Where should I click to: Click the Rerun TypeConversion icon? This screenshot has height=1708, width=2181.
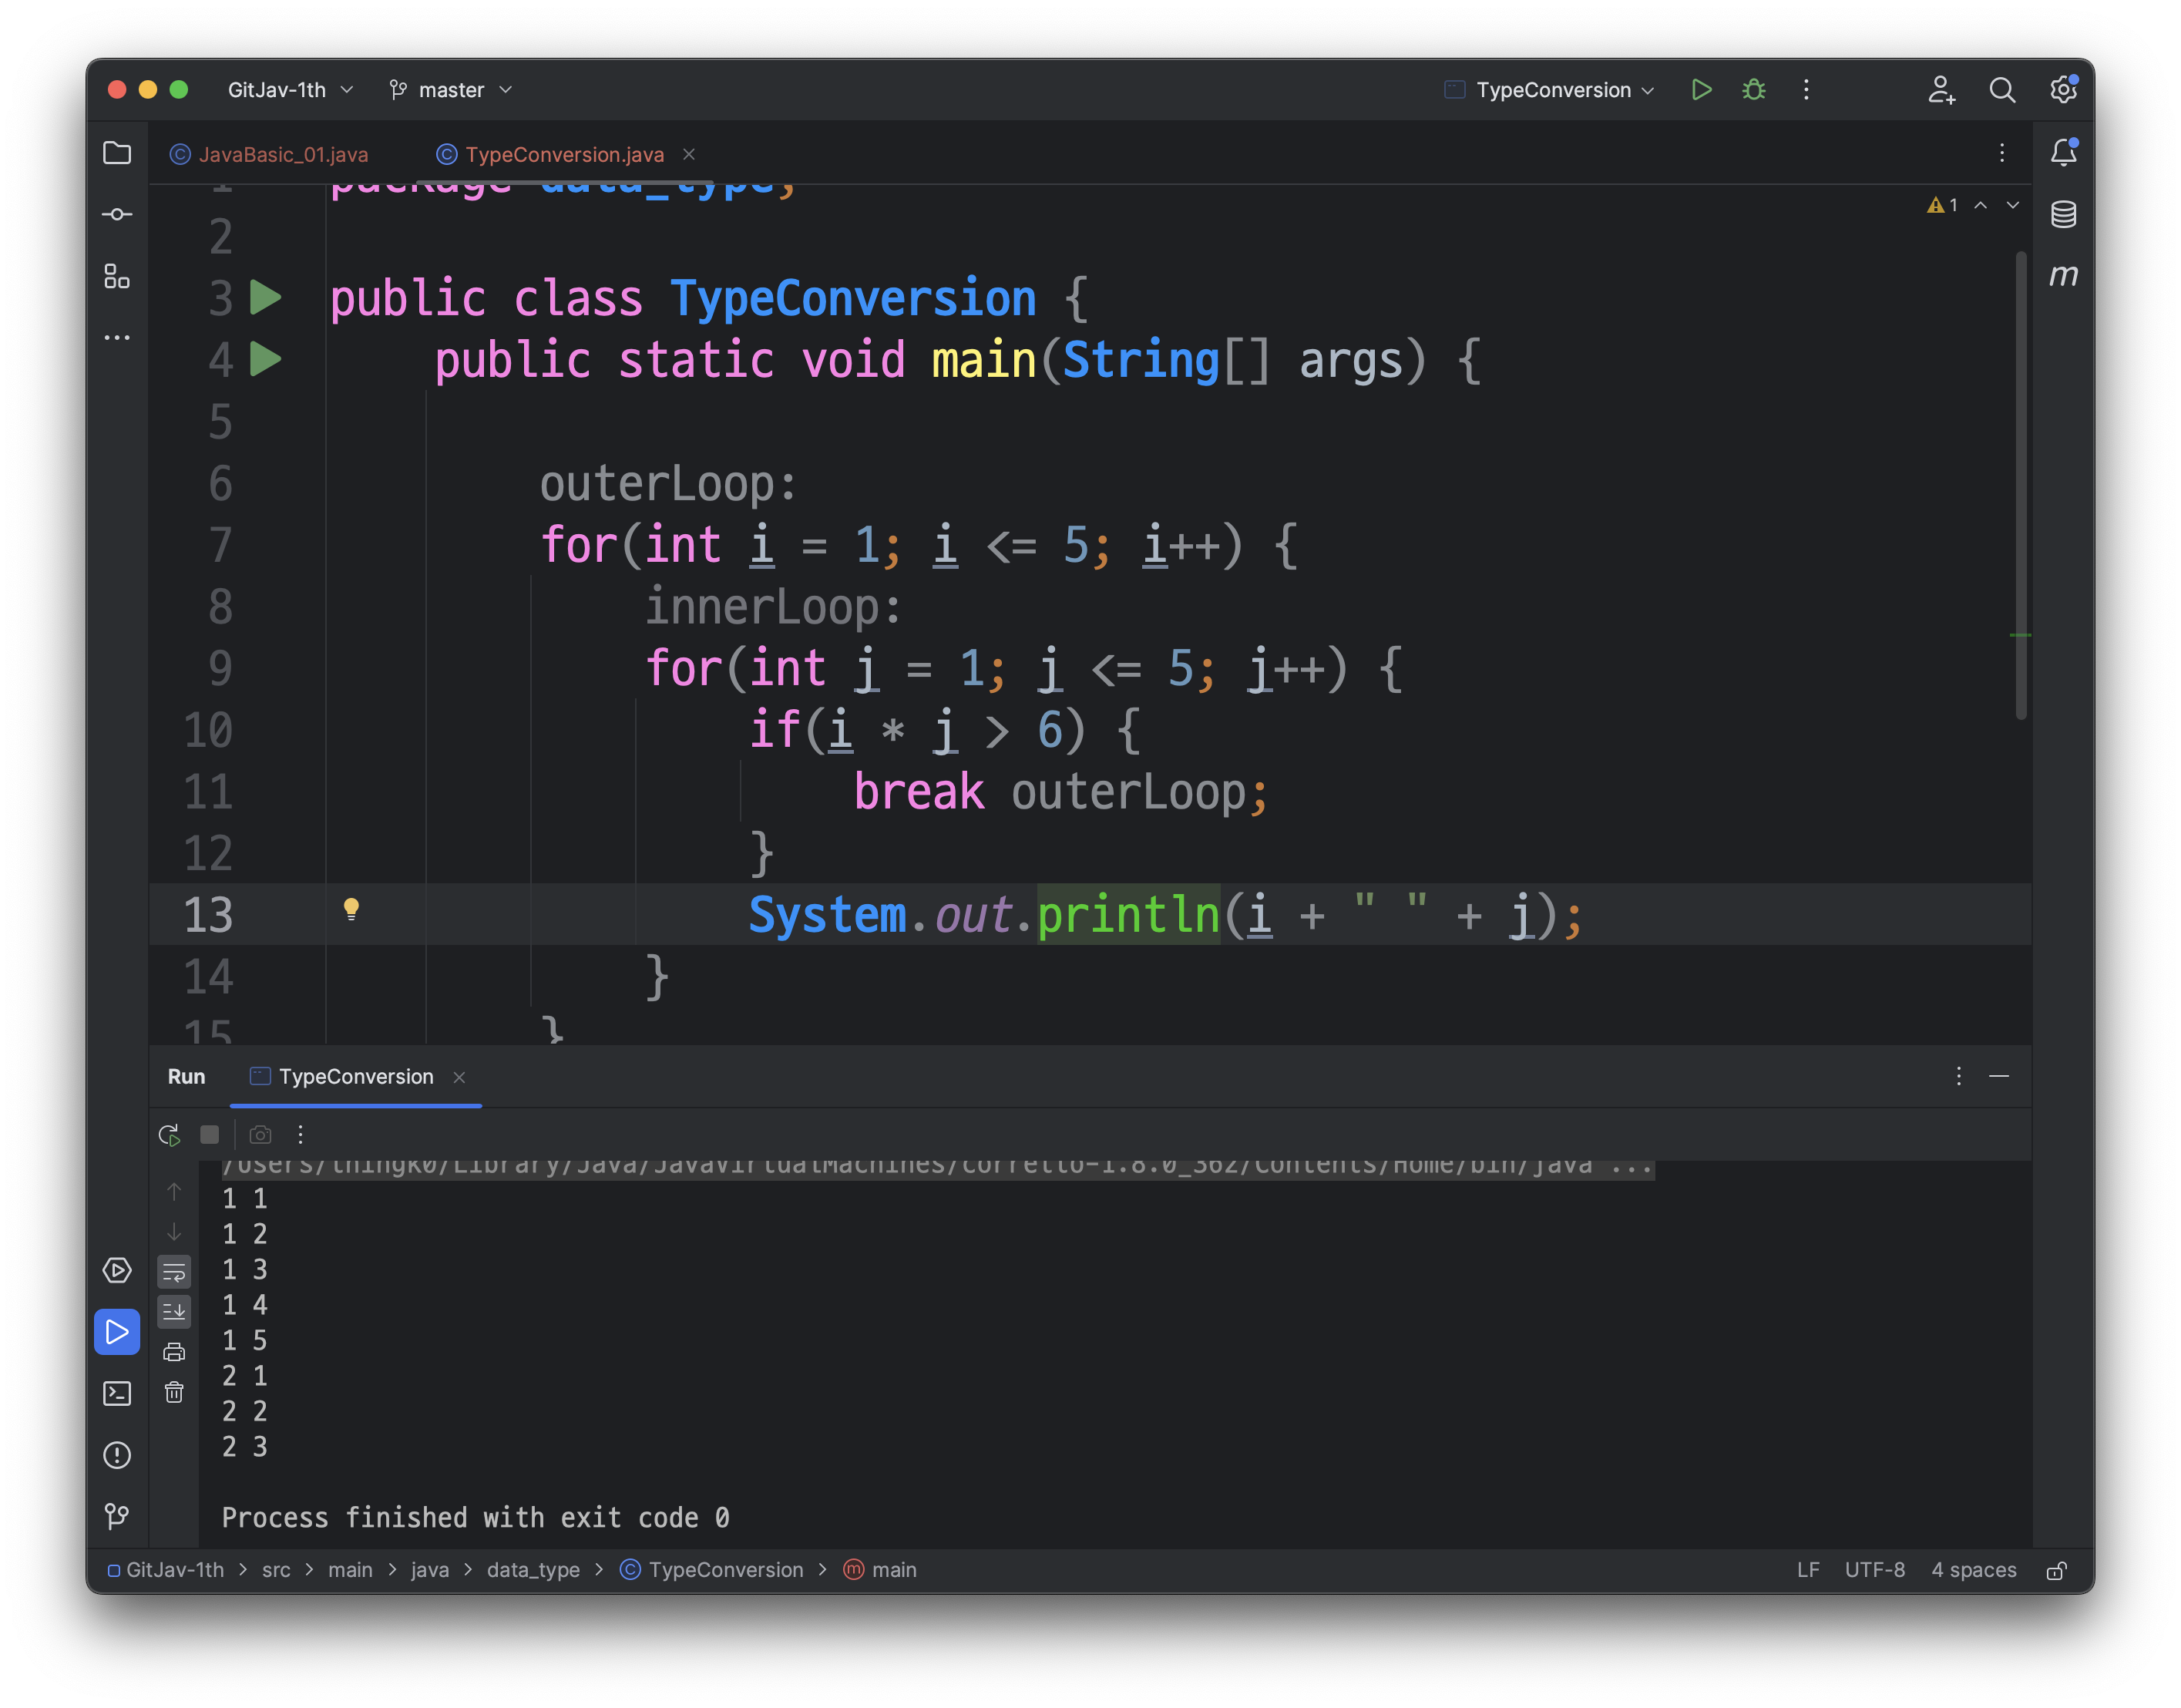click(x=169, y=1134)
